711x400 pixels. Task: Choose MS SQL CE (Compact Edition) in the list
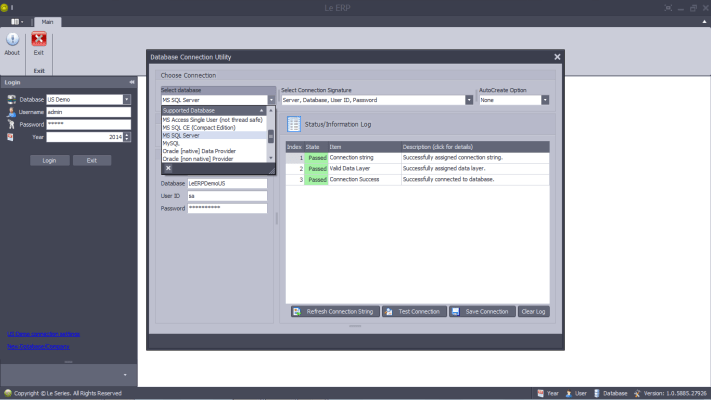[x=206, y=127]
